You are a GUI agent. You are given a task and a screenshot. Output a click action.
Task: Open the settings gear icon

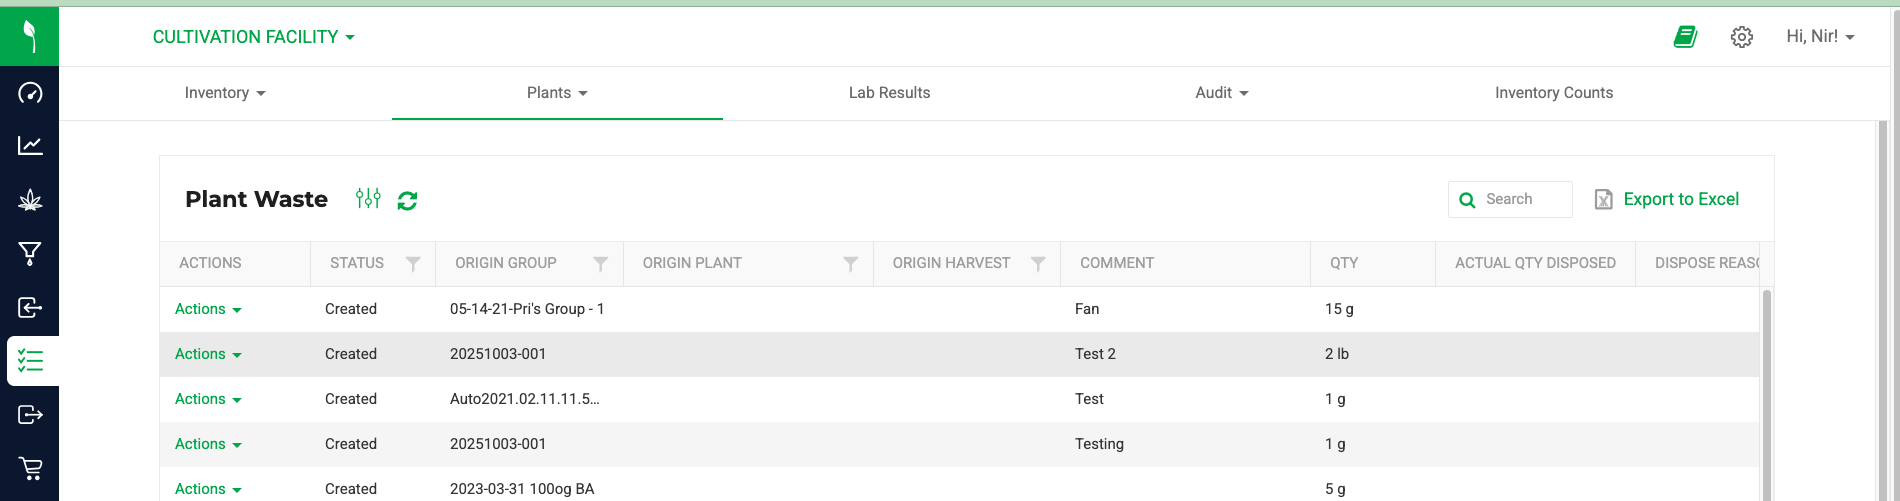pyautogui.click(x=1742, y=37)
